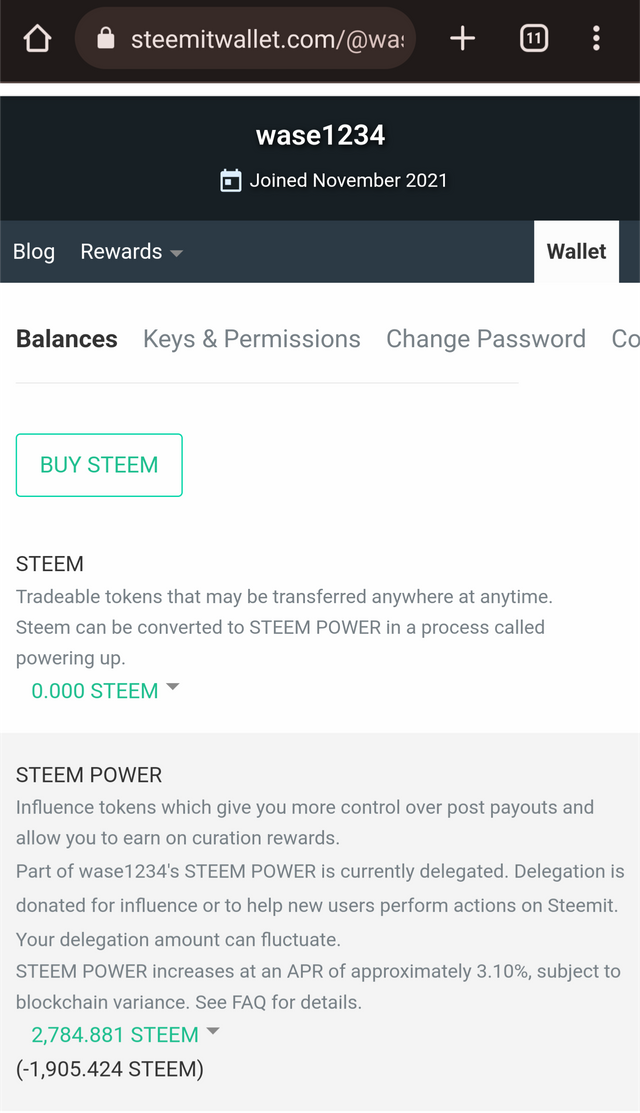Viewport: 640px width, 1113px height.
Task: Open a new tab with plus icon
Action: 462,38
